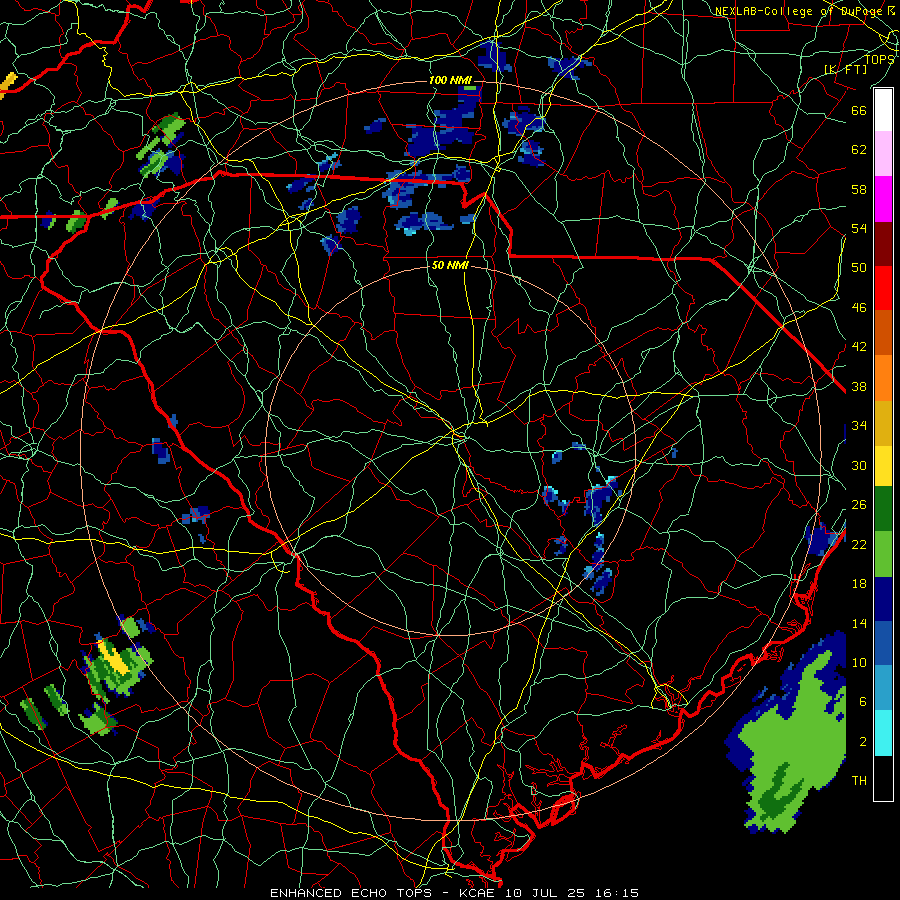
Task: Pick the lighter orange legend swatch
Action: pyautogui.click(x=883, y=378)
